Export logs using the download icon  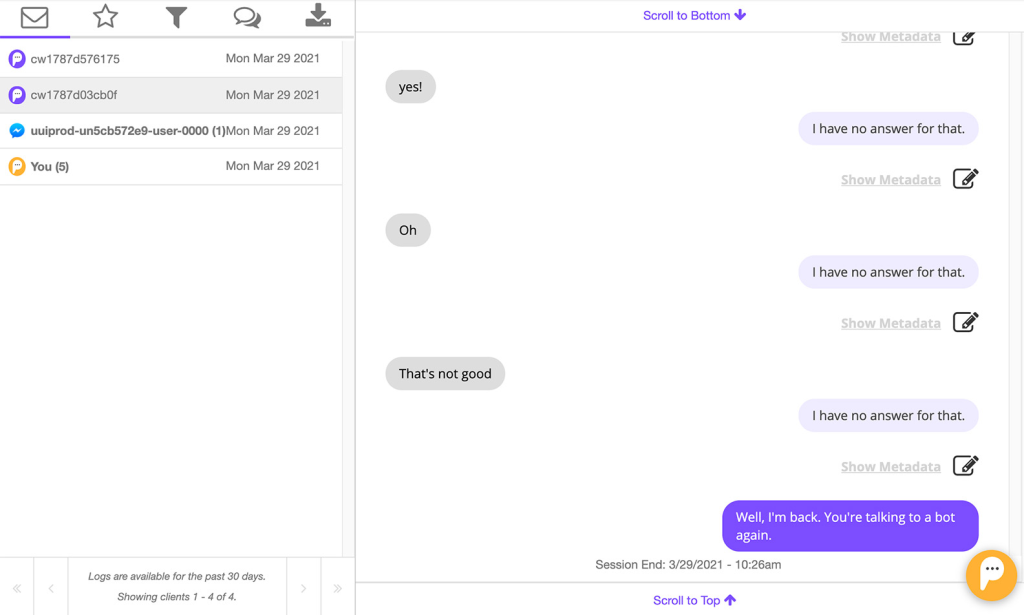click(318, 17)
